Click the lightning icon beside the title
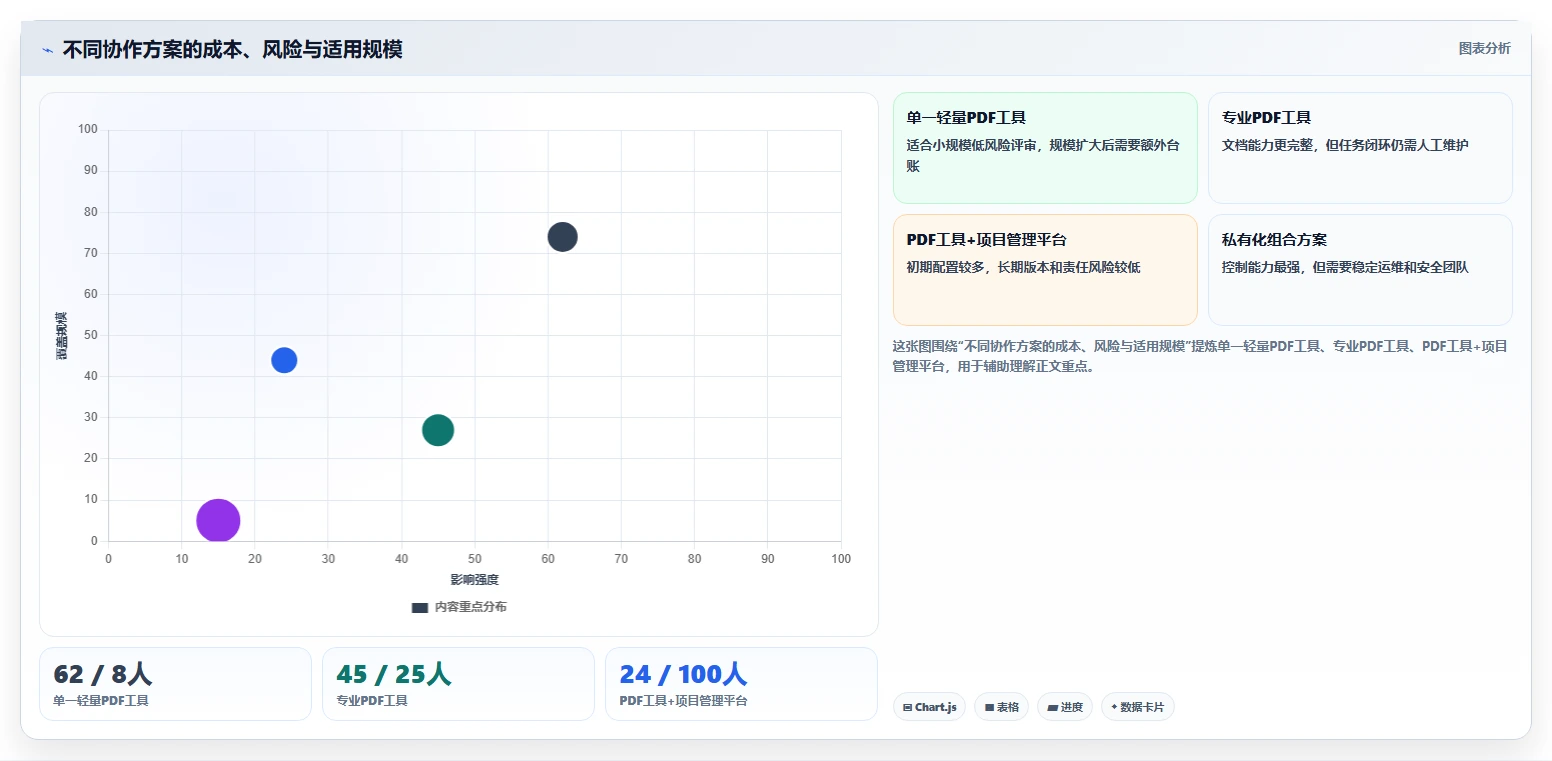 tap(47, 50)
